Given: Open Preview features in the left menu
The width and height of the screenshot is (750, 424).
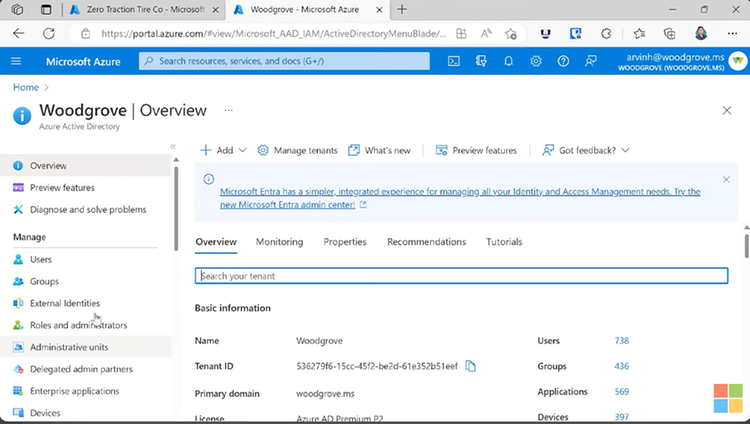Looking at the screenshot, I should coord(86,188).
